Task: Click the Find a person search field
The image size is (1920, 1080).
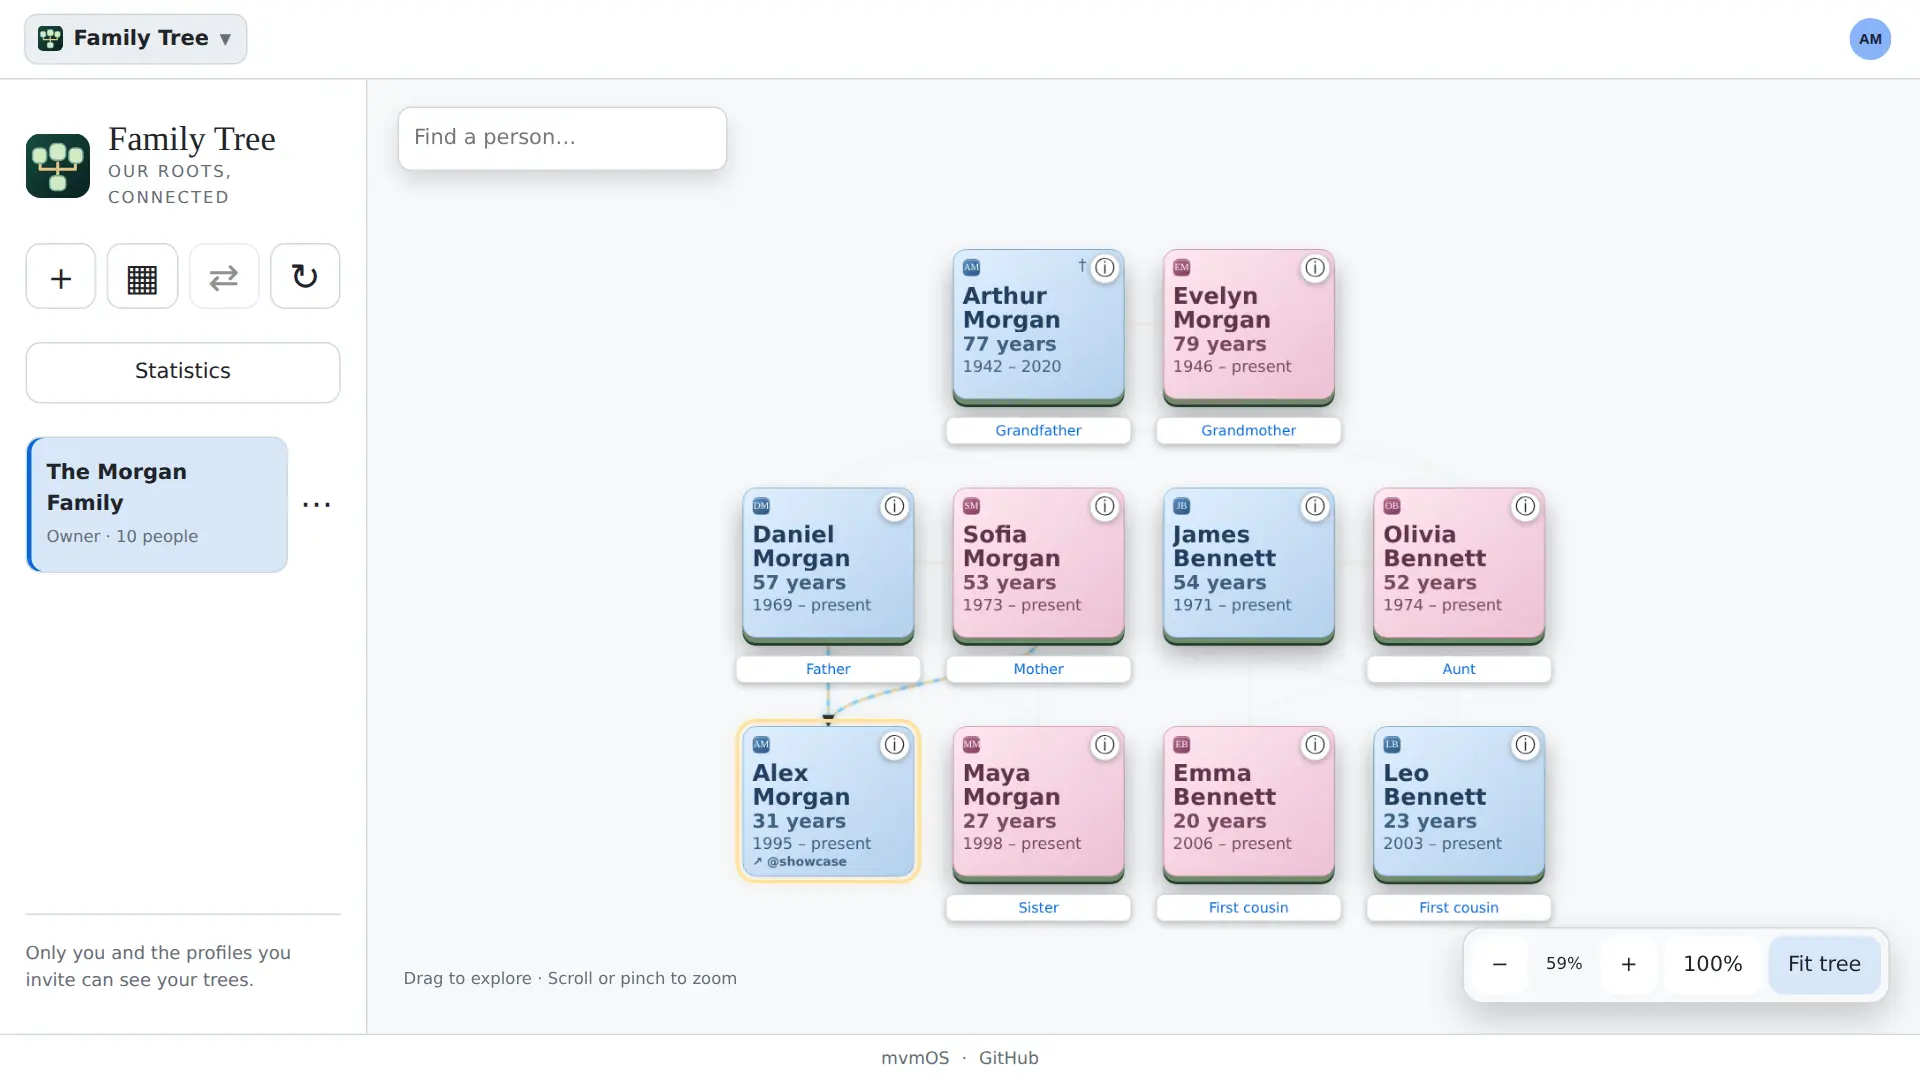Action: click(x=563, y=138)
